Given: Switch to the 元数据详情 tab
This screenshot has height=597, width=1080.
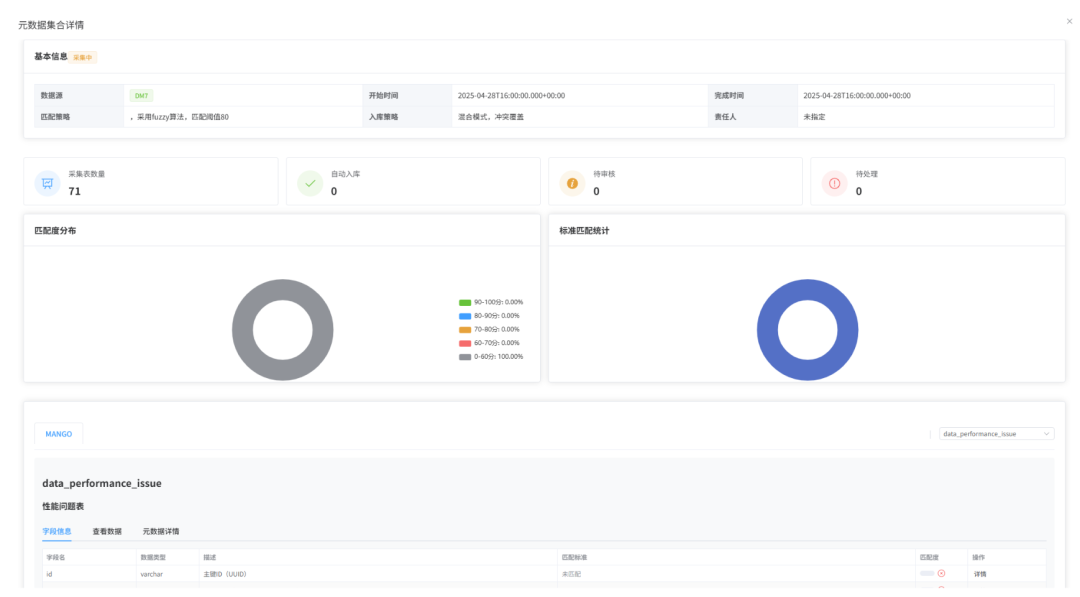Looking at the screenshot, I should pos(160,532).
